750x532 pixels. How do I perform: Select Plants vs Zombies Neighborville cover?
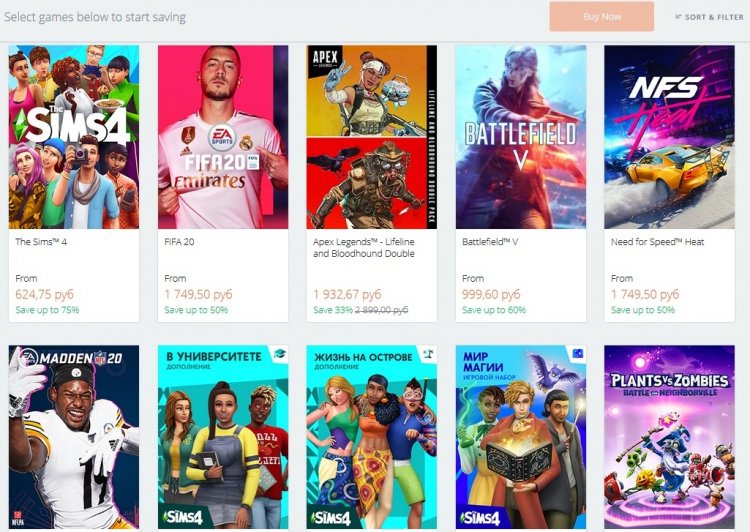tap(669, 437)
